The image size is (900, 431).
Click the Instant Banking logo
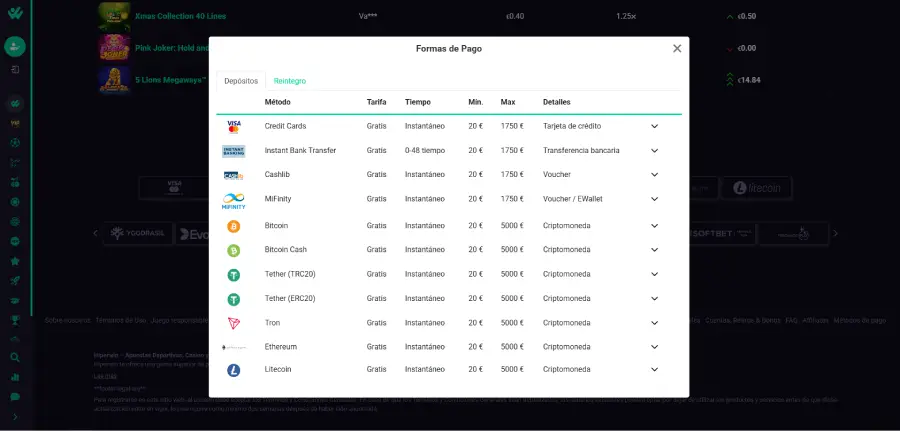234,151
